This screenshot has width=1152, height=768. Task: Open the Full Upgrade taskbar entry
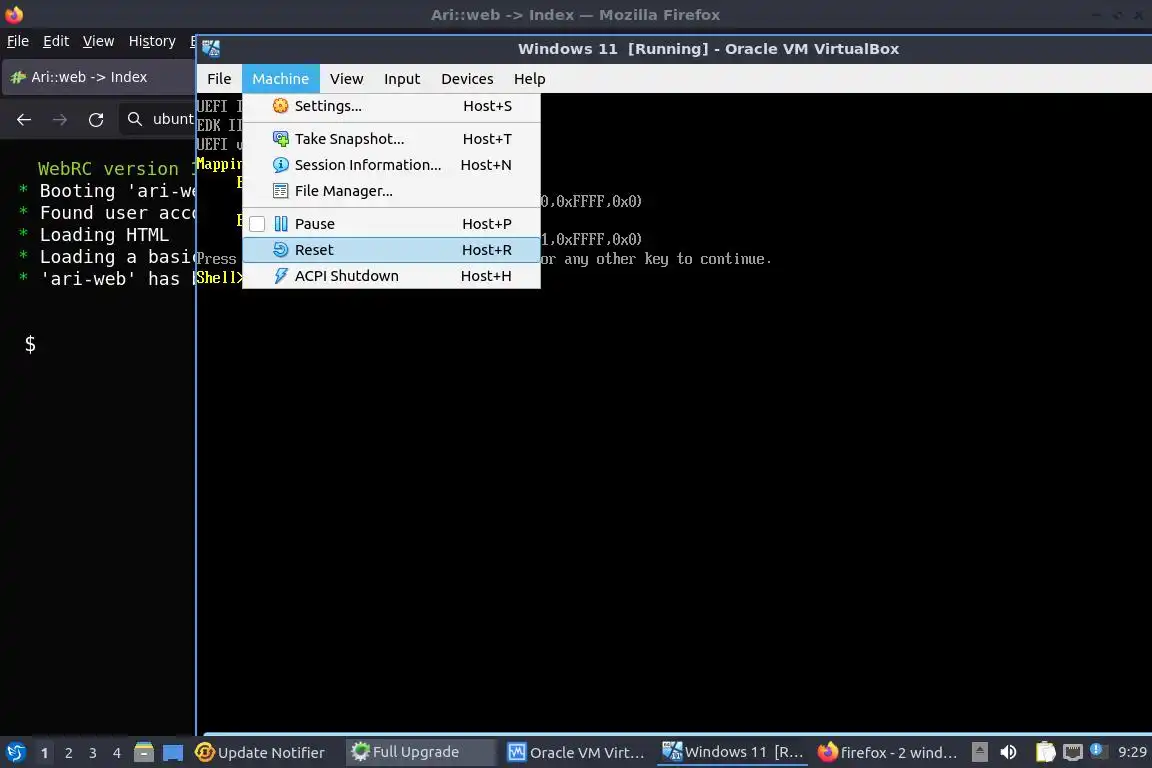[x=420, y=752]
